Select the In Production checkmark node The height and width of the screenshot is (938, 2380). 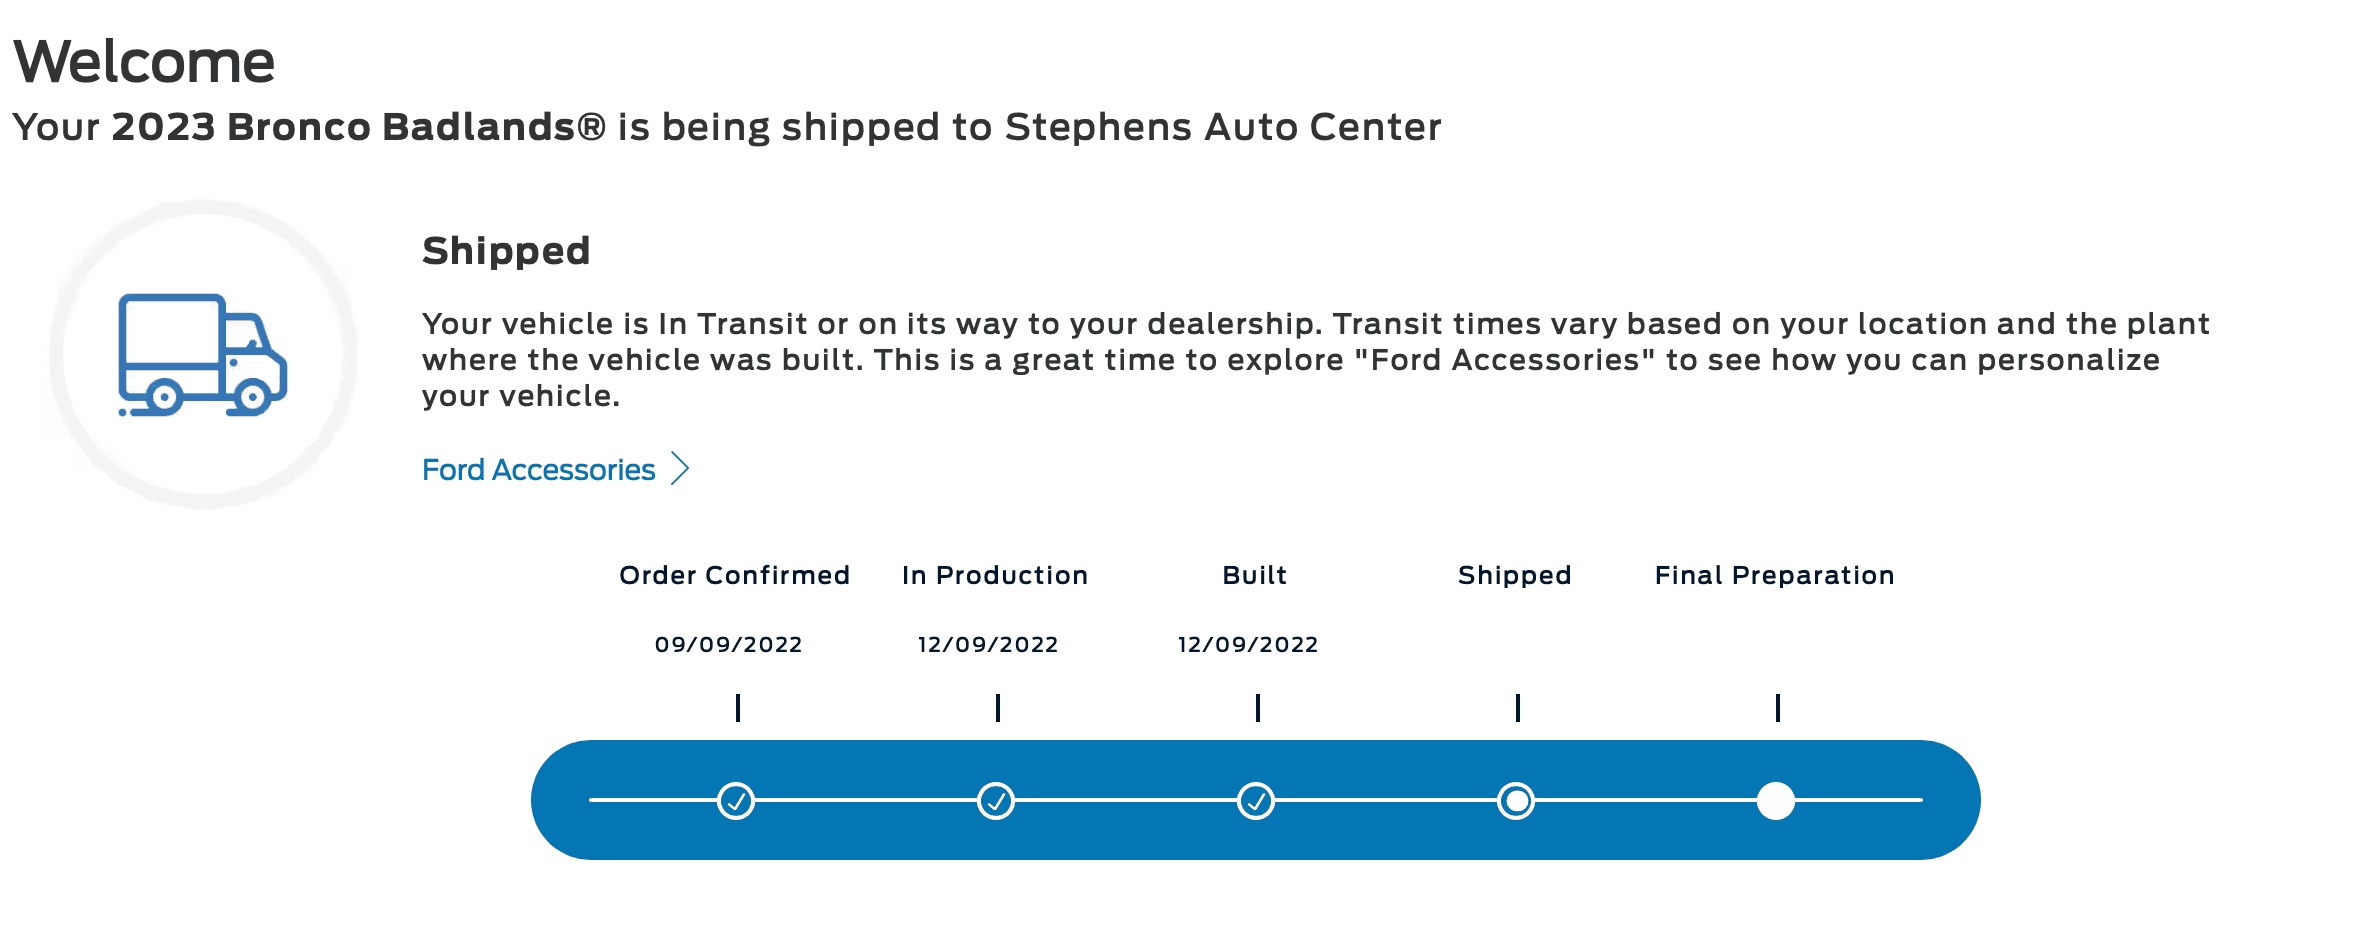996,801
